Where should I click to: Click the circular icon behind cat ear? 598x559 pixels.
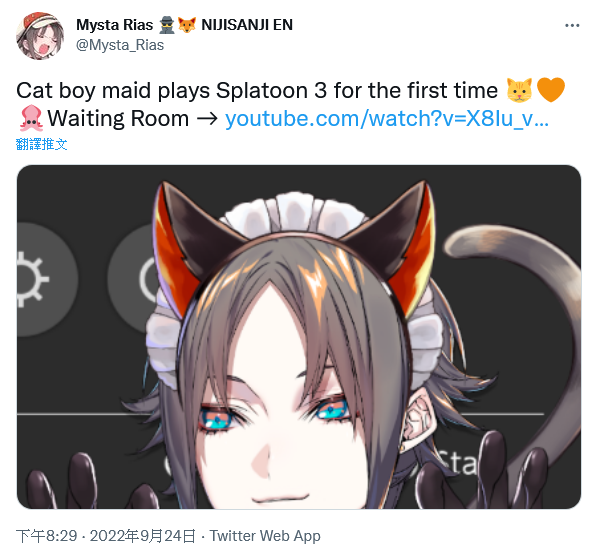(133, 278)
